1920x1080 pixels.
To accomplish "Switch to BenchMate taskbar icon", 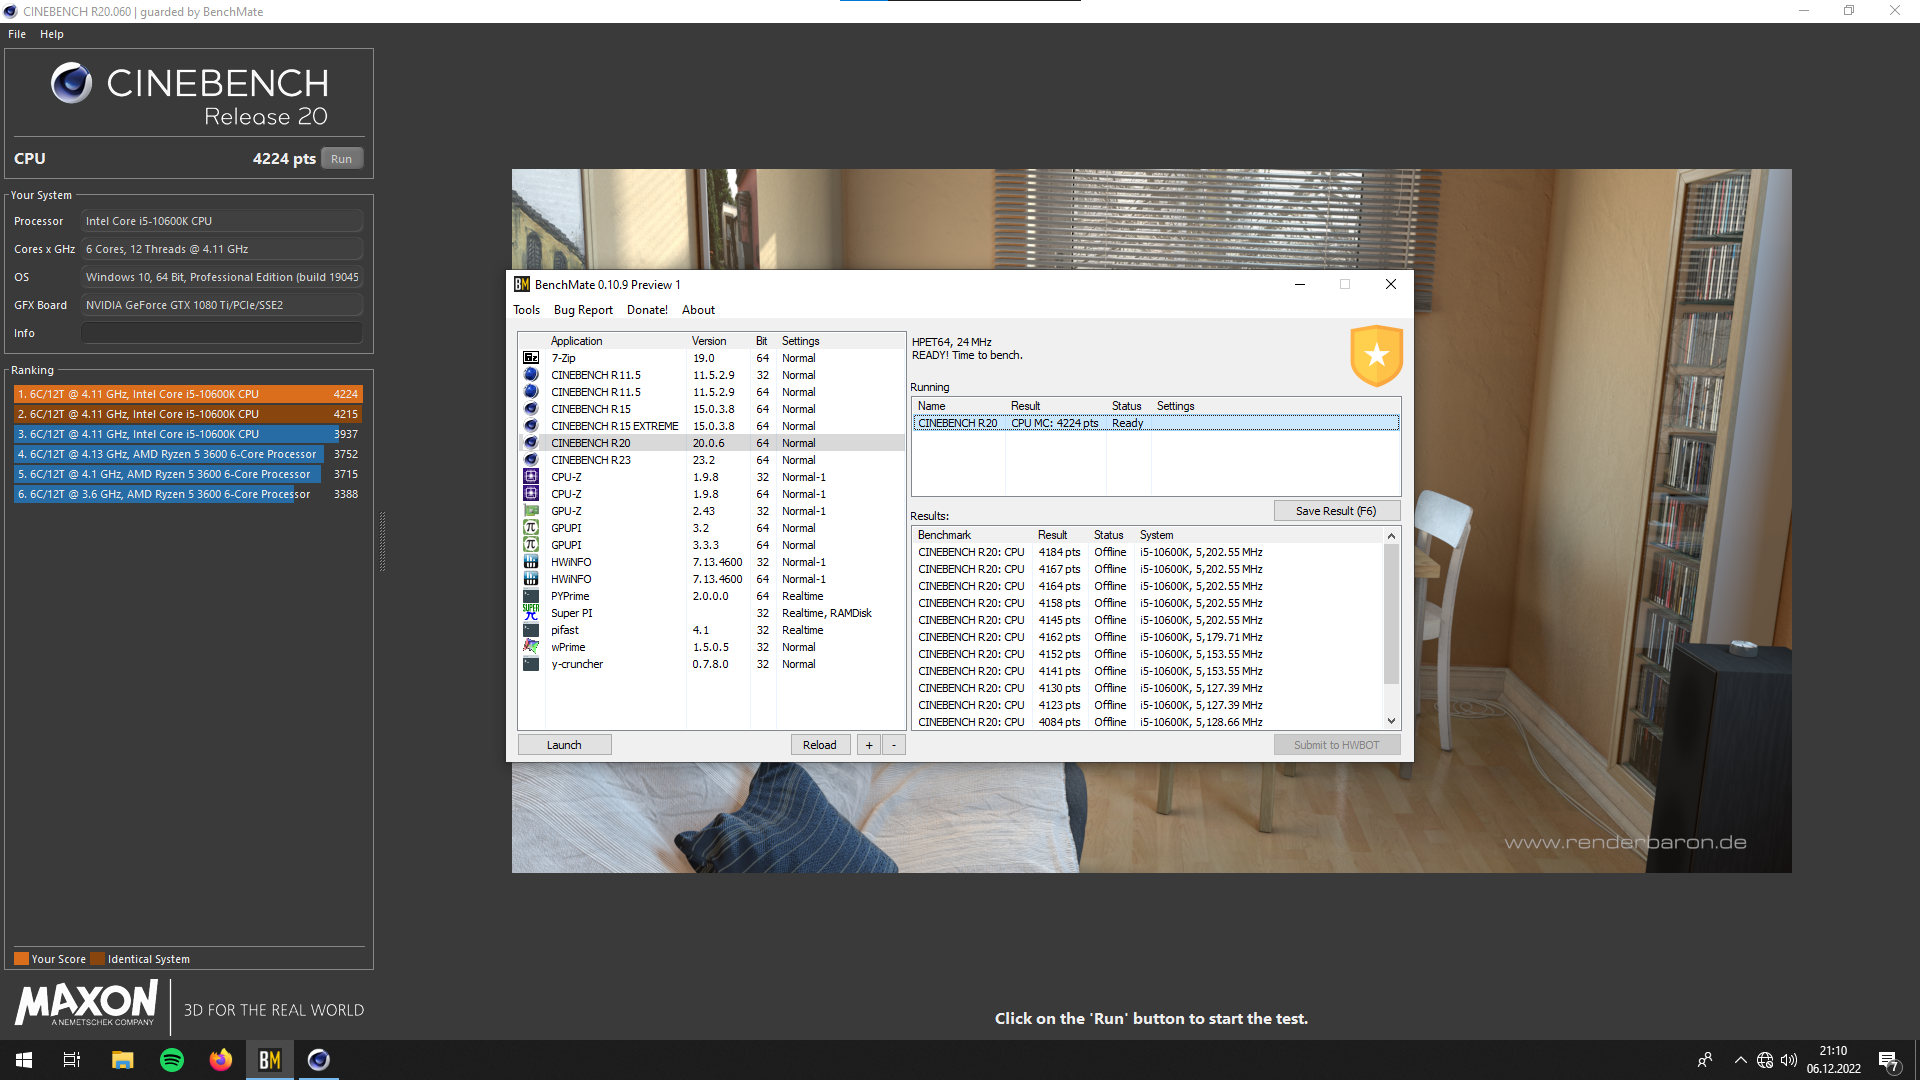I will pyautogui.click(x=270, y=1060).
